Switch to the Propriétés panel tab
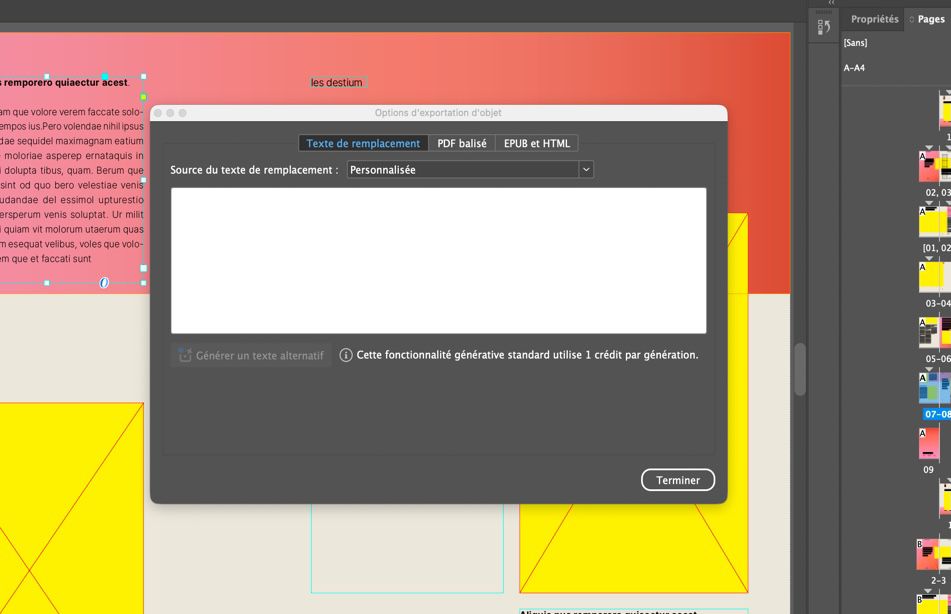This screenshot has height=614, width=951. pos(874,19)
